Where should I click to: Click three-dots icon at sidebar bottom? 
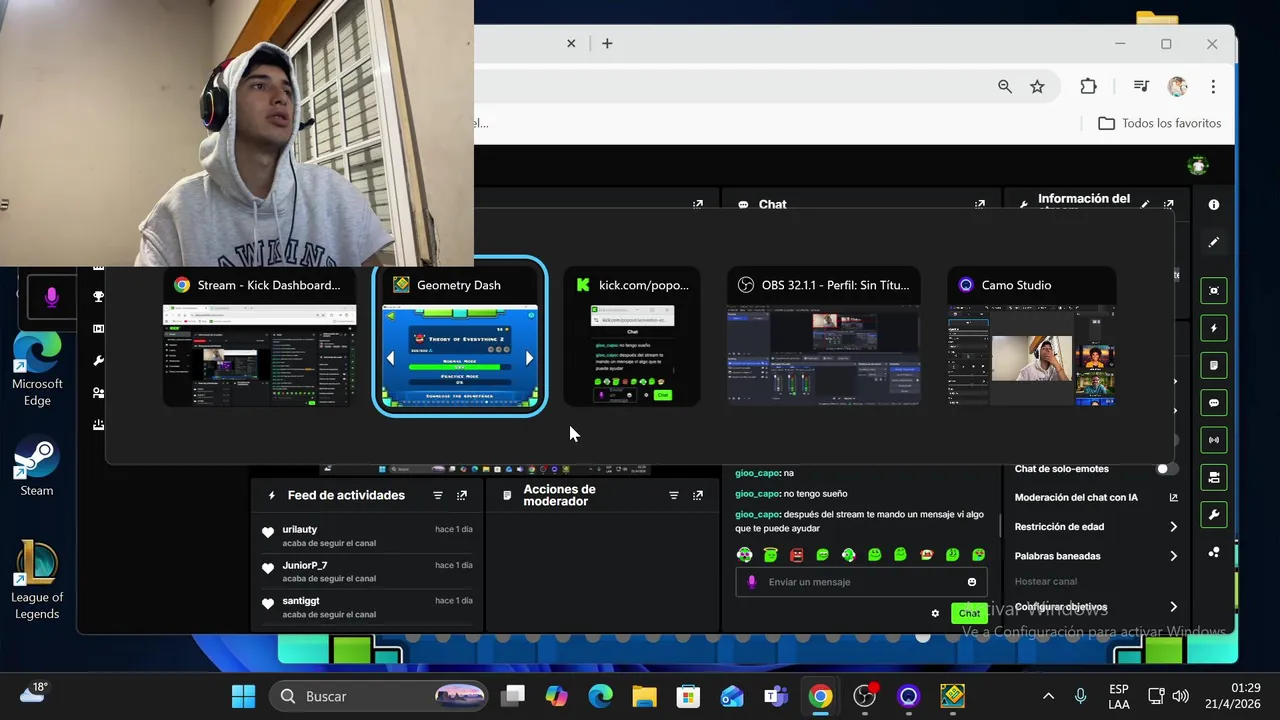1214,552
